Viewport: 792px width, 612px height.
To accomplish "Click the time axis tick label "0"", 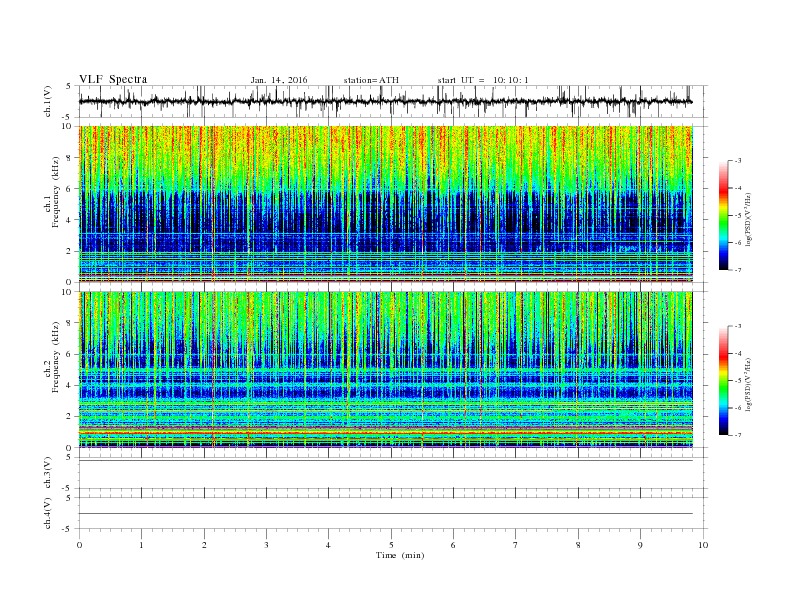I will coord(79,545).
